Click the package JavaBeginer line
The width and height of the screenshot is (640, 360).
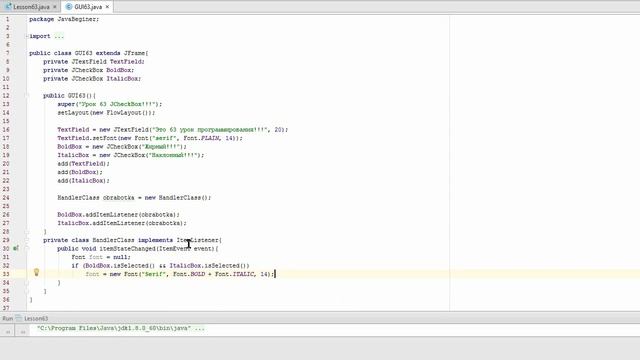[x=64, y=19]
